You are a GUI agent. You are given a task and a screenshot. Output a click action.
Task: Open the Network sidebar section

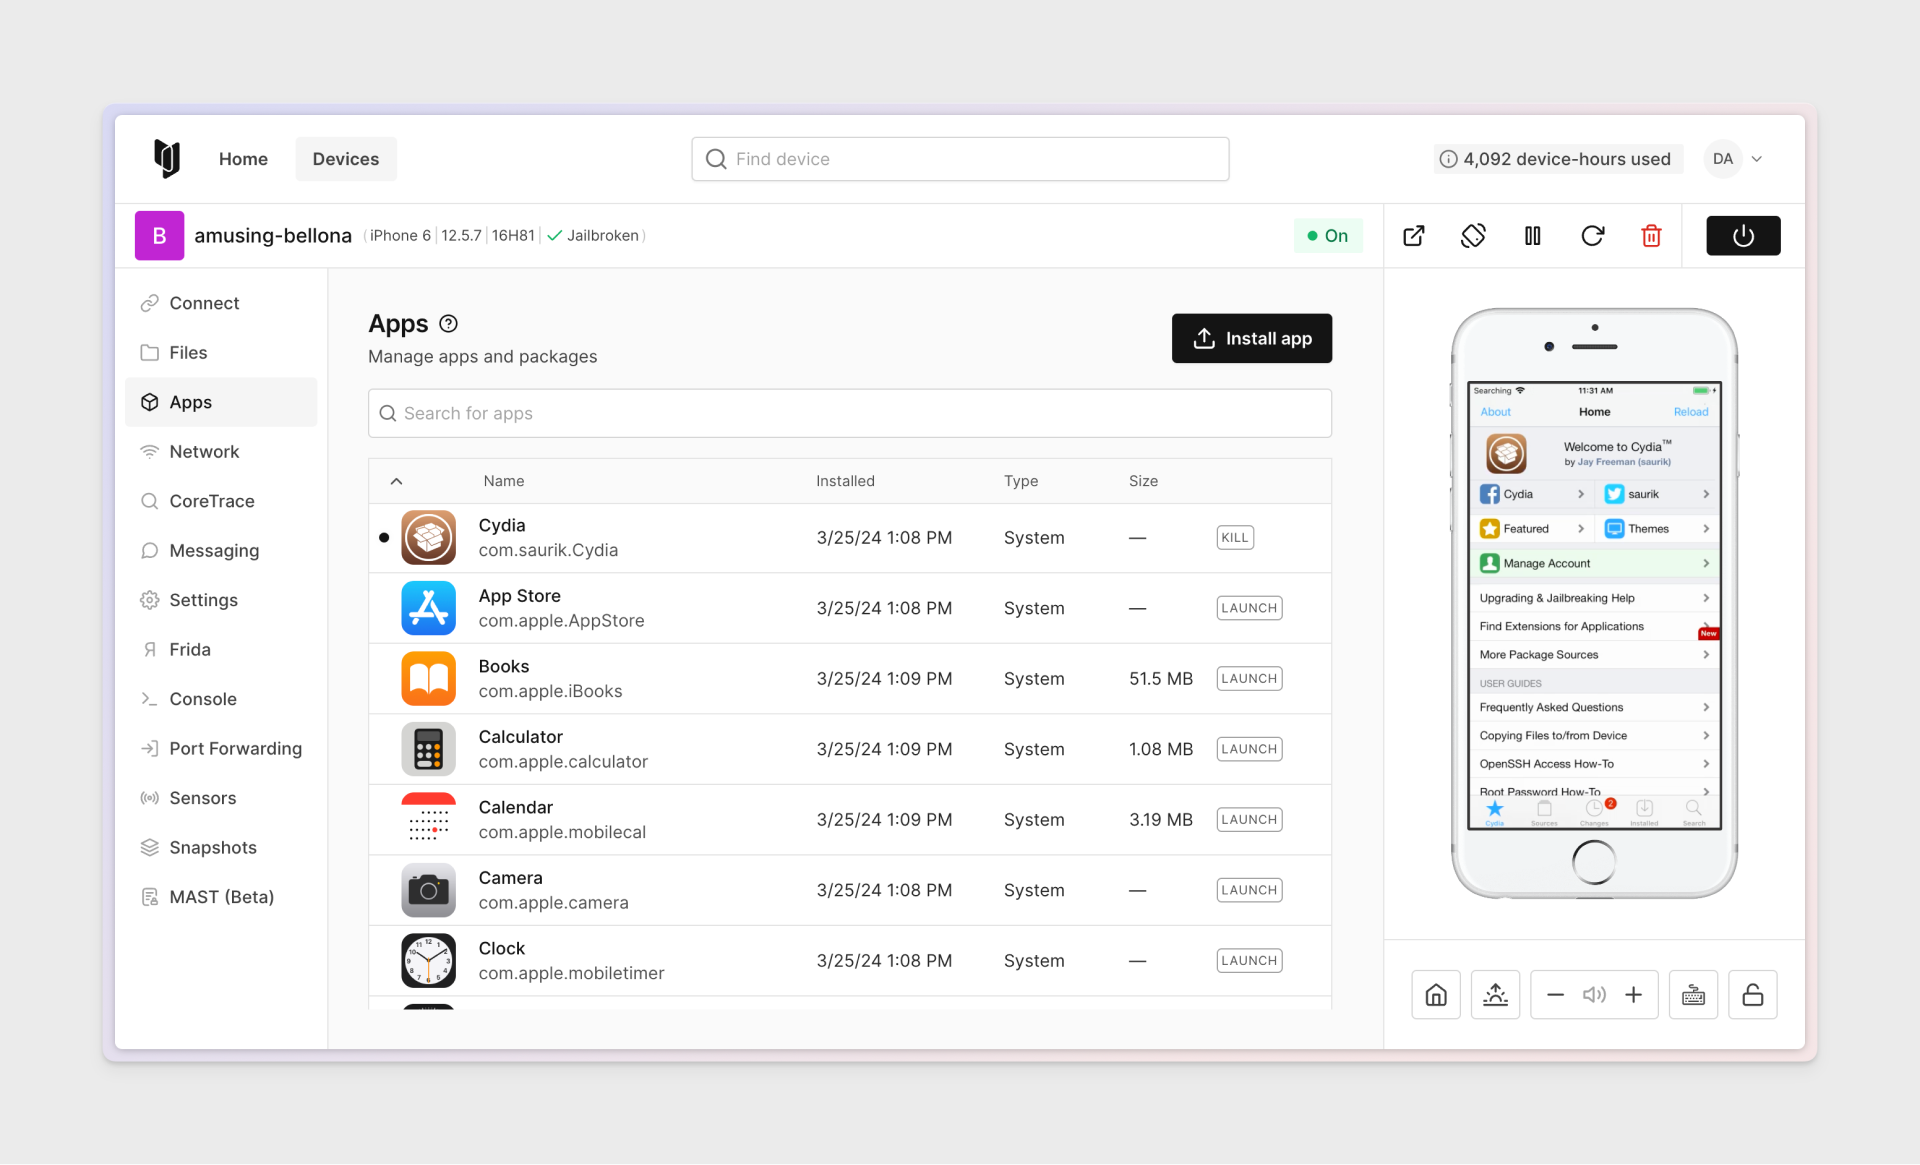221,452
